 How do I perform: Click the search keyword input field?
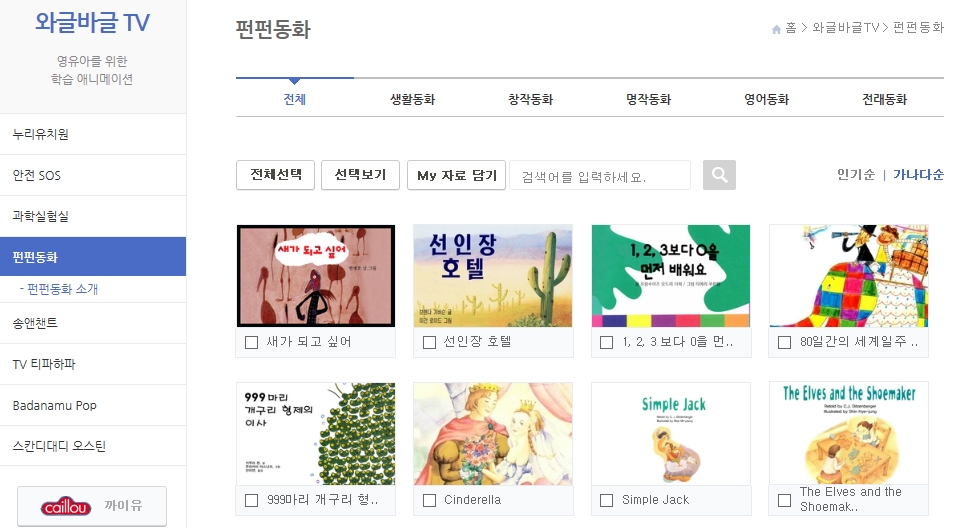(x=600, y=176)
